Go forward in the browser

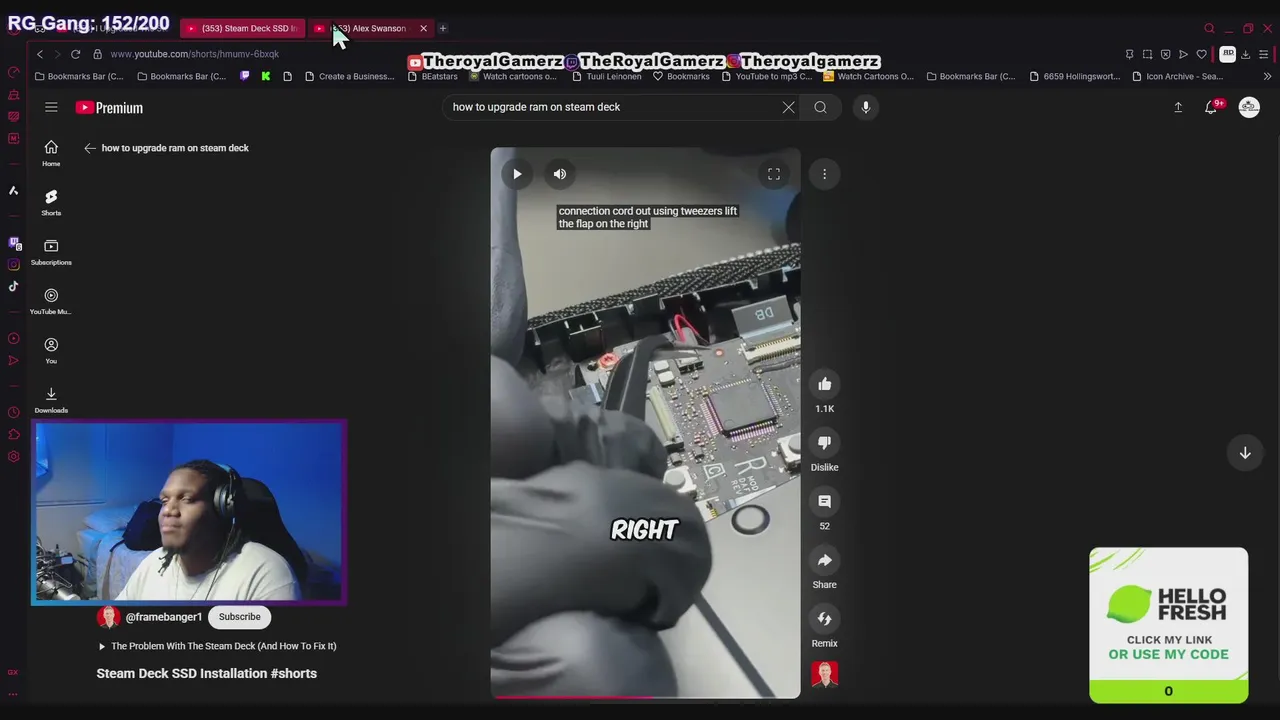click(x=57, y=54)
